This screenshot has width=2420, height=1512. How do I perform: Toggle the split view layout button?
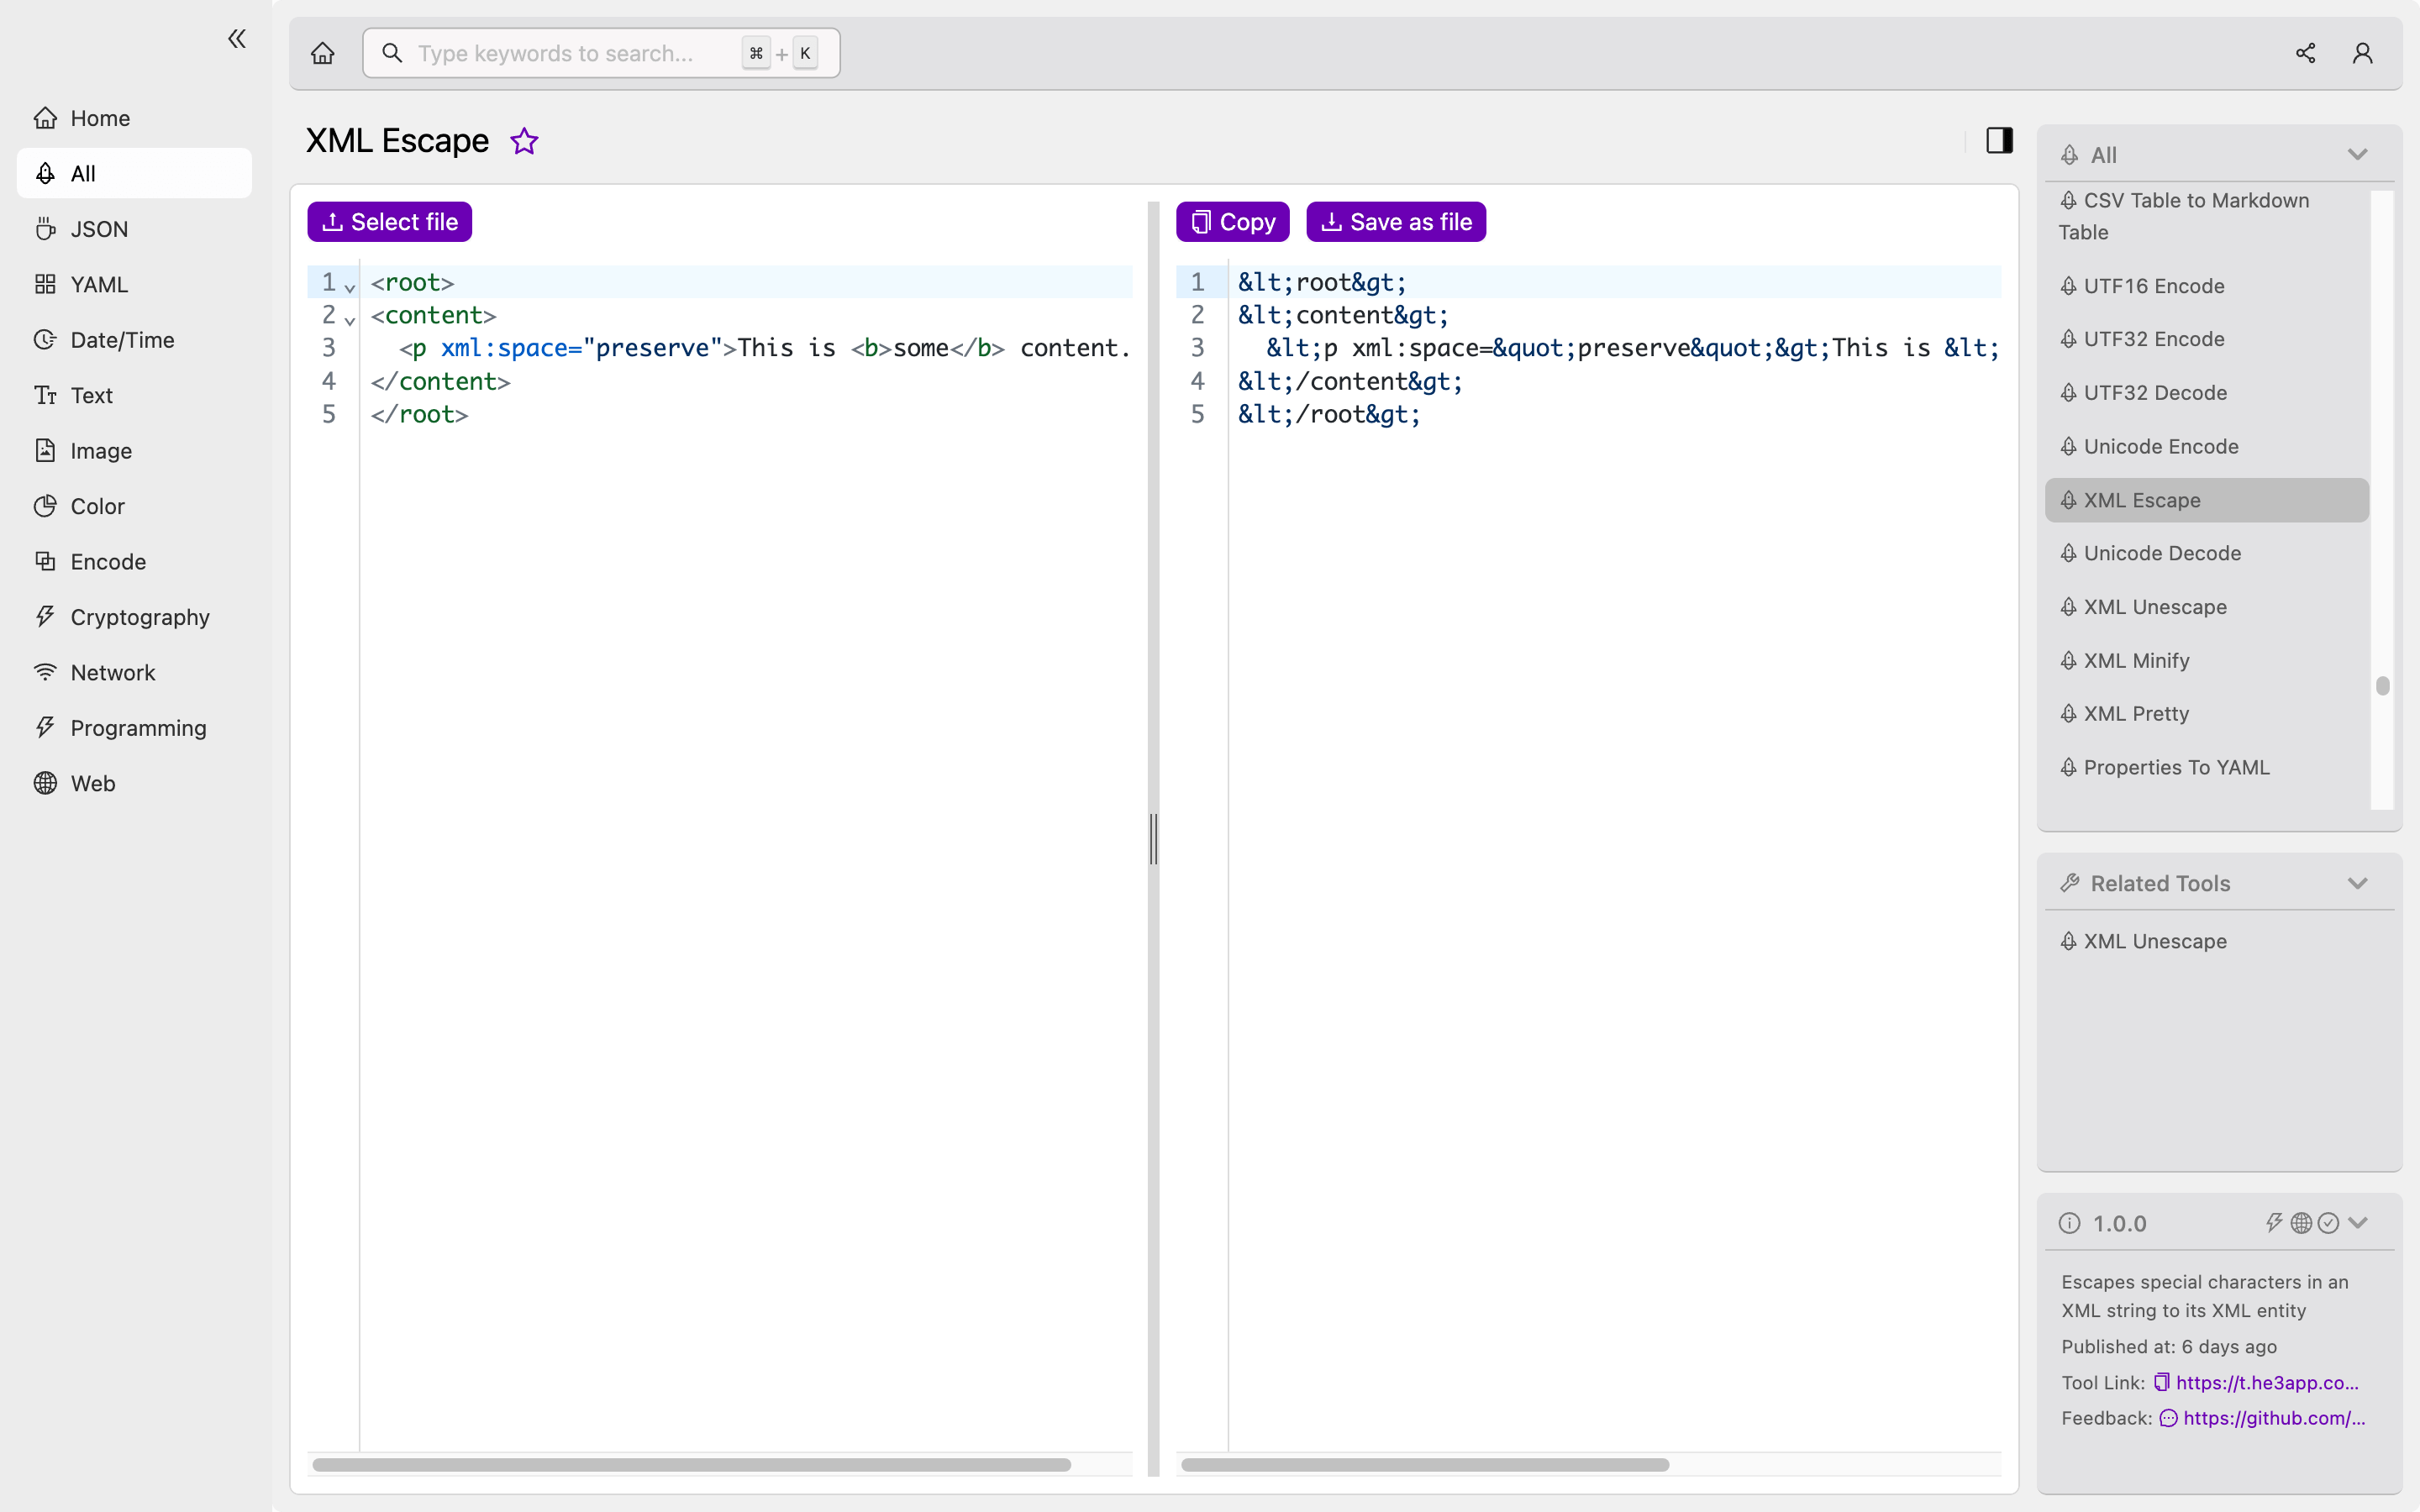[1998, 141]
